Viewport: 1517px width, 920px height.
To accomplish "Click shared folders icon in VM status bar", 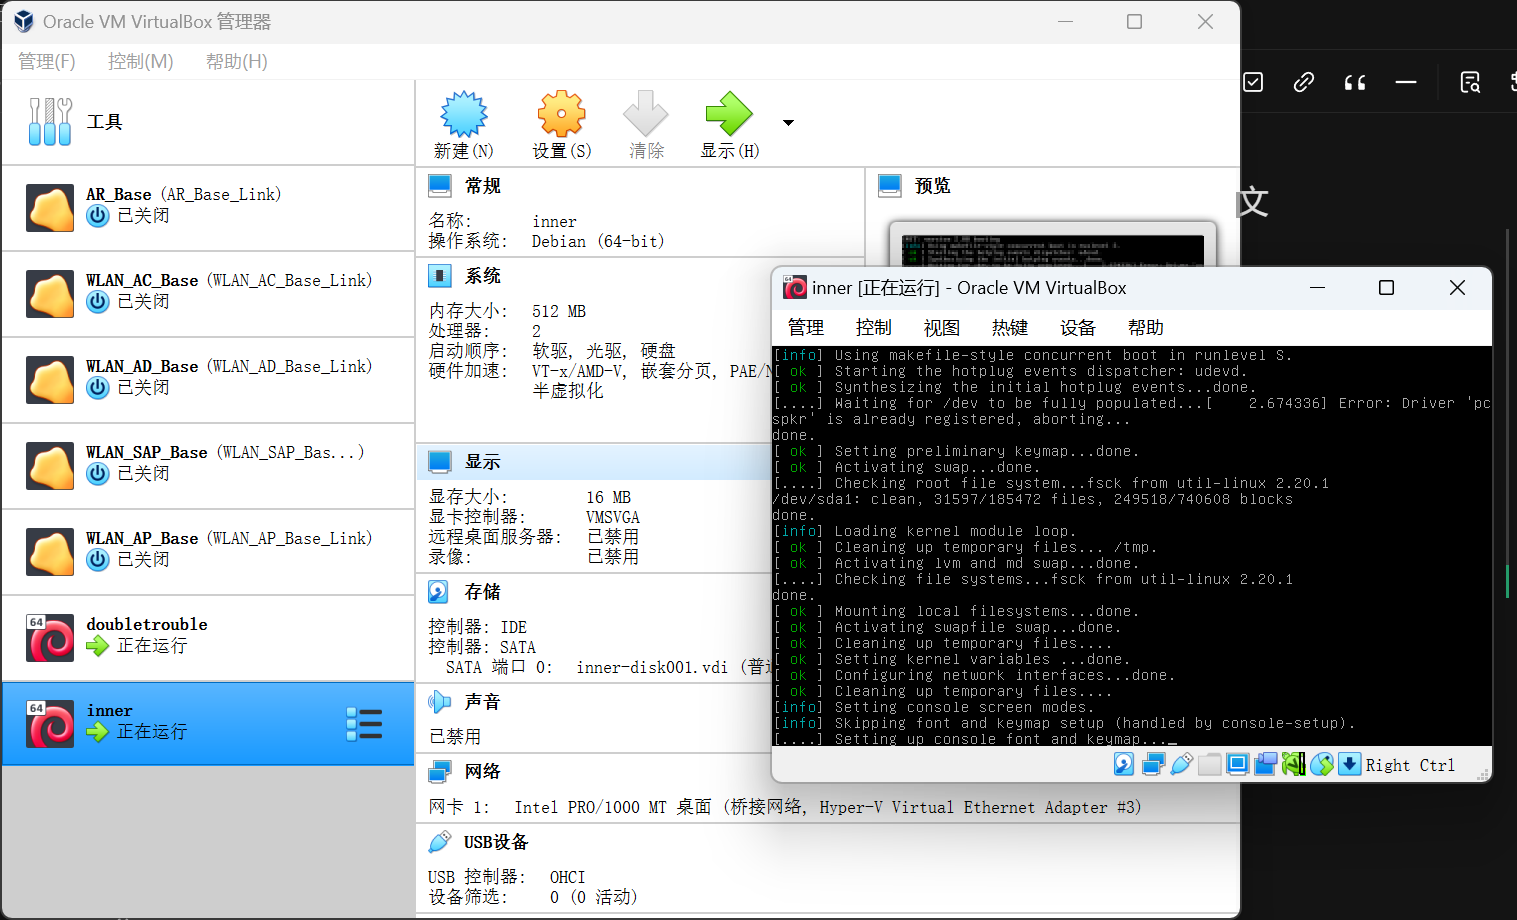I will [x=1209, y=764].
